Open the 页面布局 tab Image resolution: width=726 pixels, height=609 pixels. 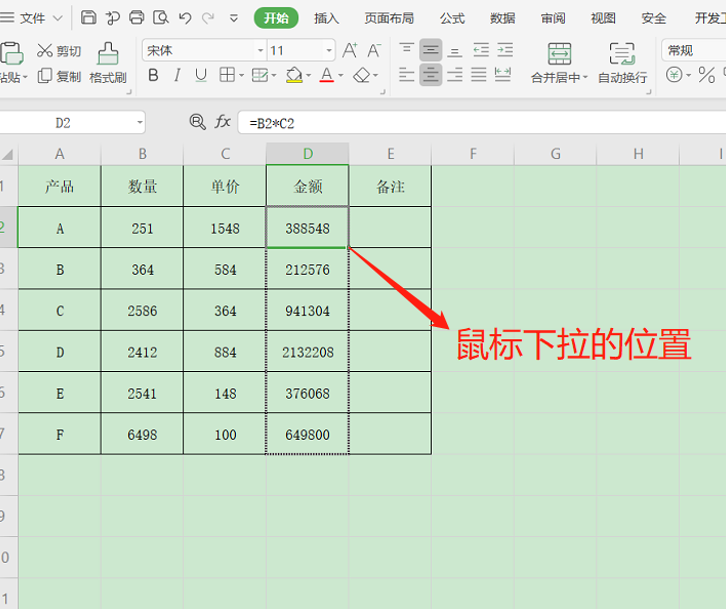point(389,18)
